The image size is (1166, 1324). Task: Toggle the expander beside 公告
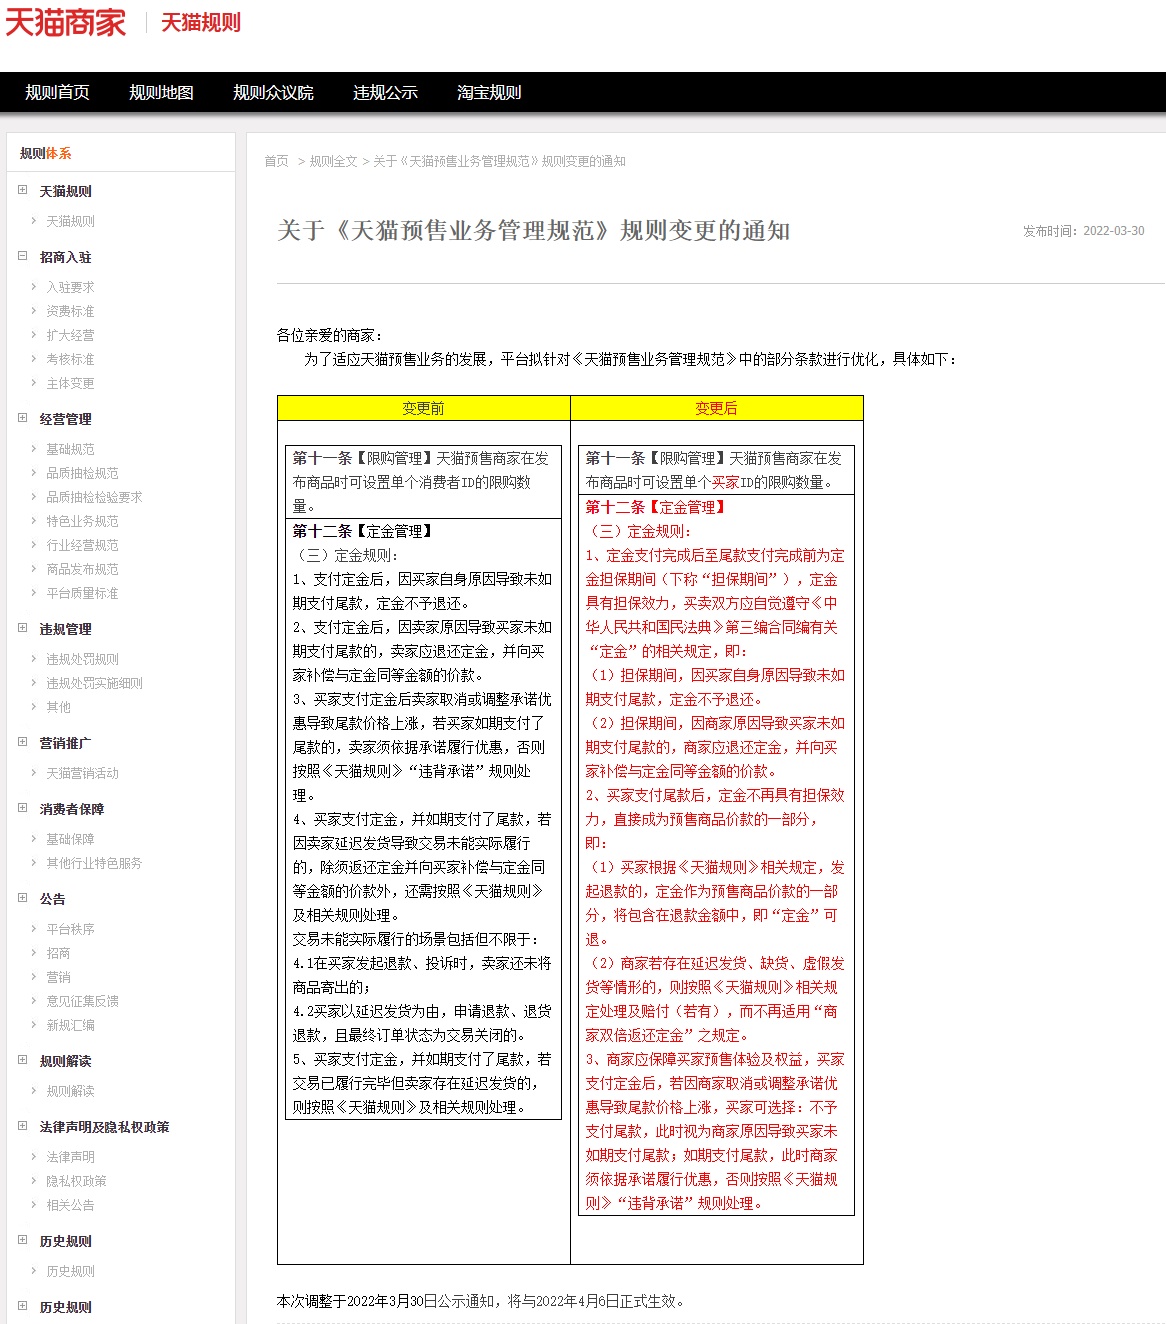[22, 898]
